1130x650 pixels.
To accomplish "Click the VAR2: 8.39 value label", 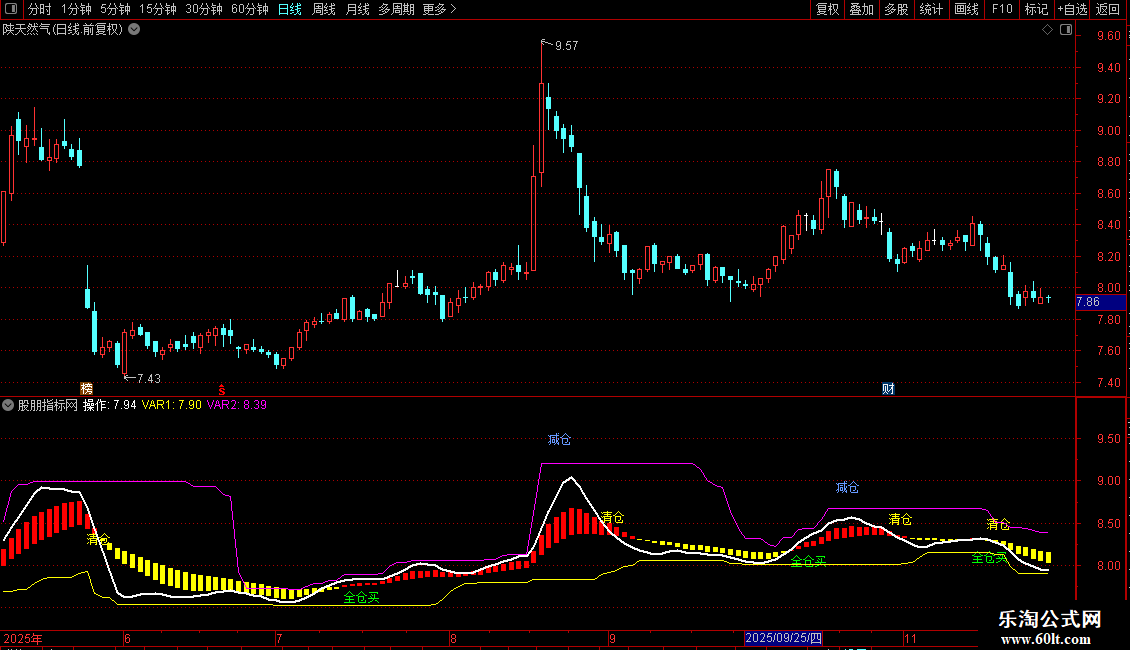I will coord(236,405).
